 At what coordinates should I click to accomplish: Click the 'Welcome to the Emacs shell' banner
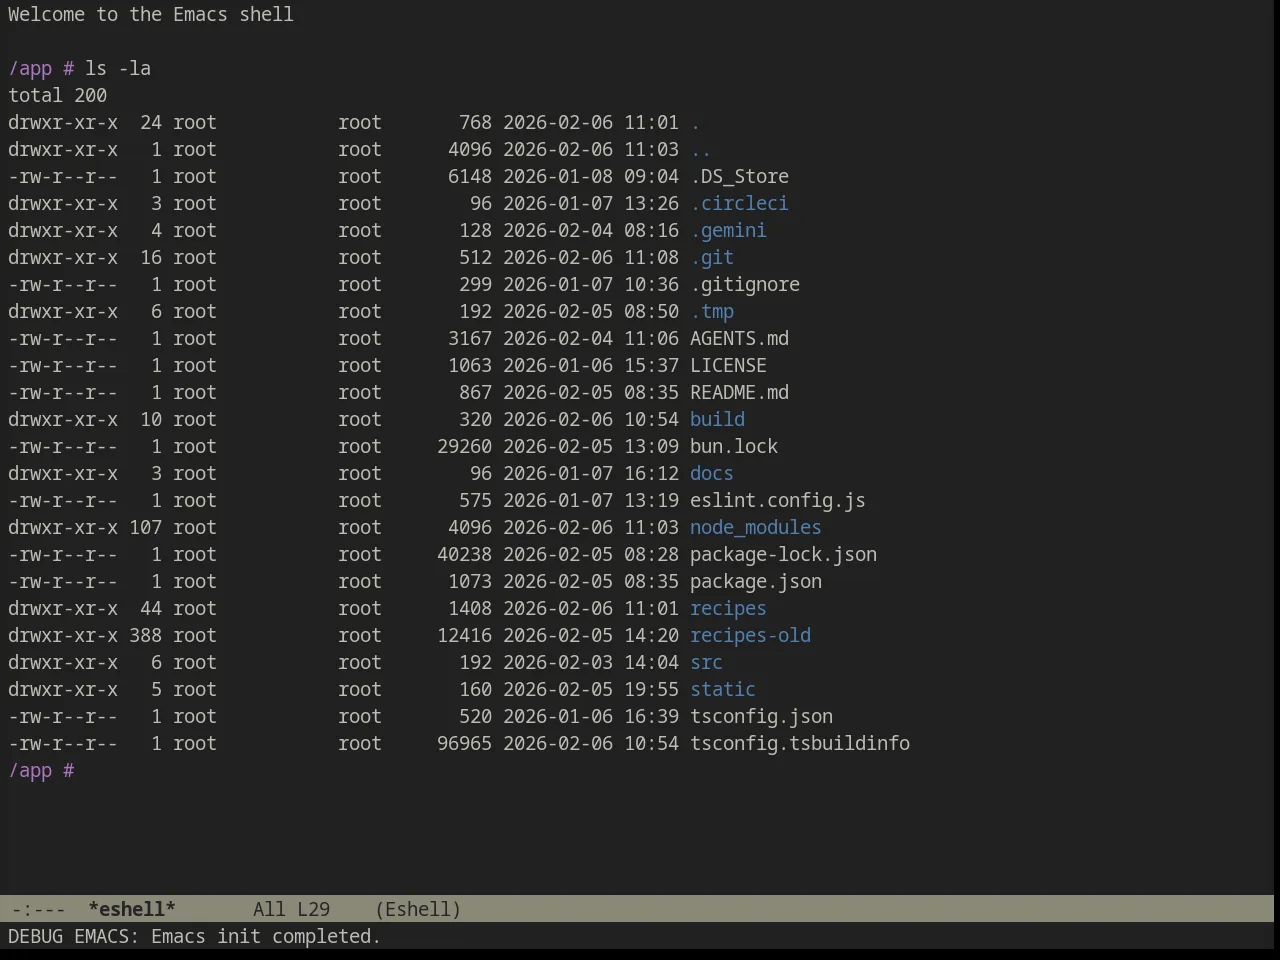click(151, 14)
